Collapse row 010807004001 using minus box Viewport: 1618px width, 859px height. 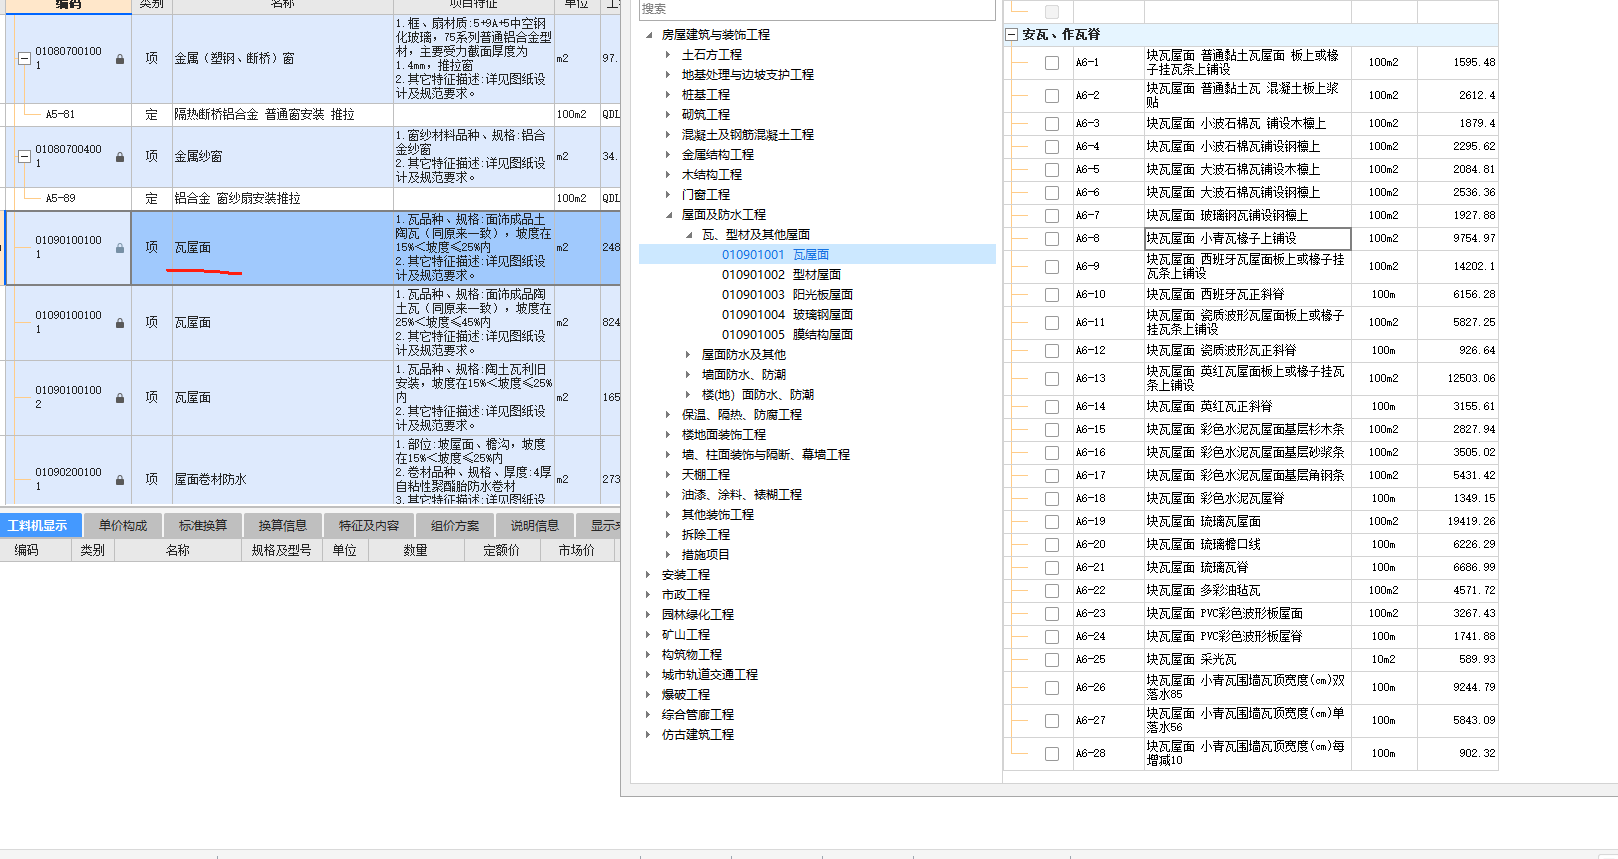pos(24,157)
